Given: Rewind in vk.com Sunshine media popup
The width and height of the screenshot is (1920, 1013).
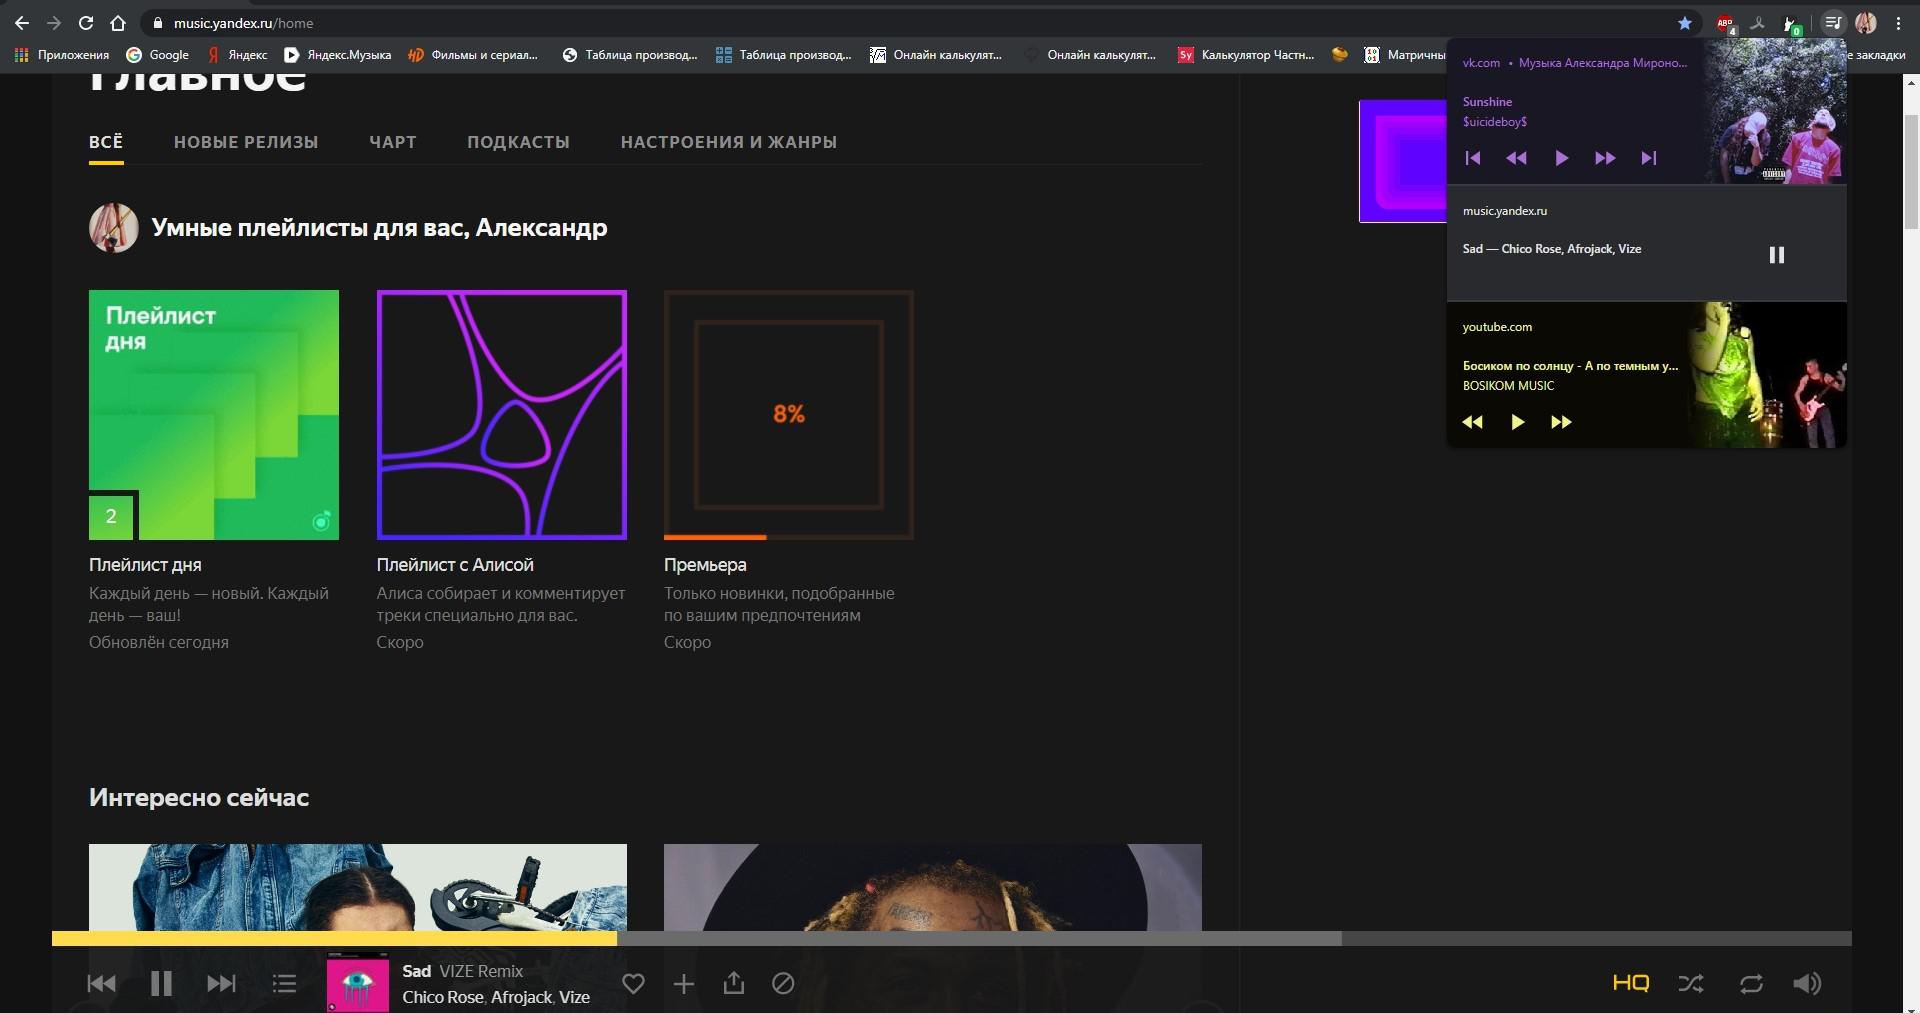Looking at the screenshot, I should tap(1516, 158).
